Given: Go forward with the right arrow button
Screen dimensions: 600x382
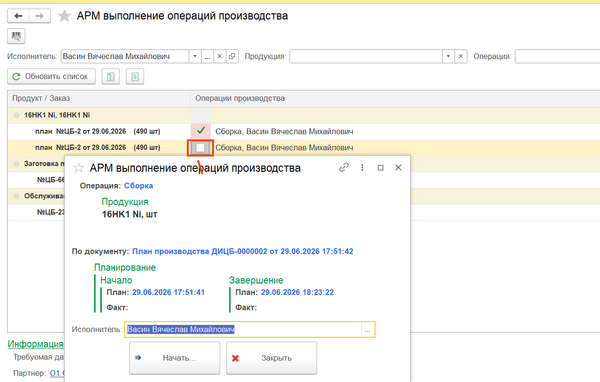Looking at the screenshot, I should coord(40,16).
